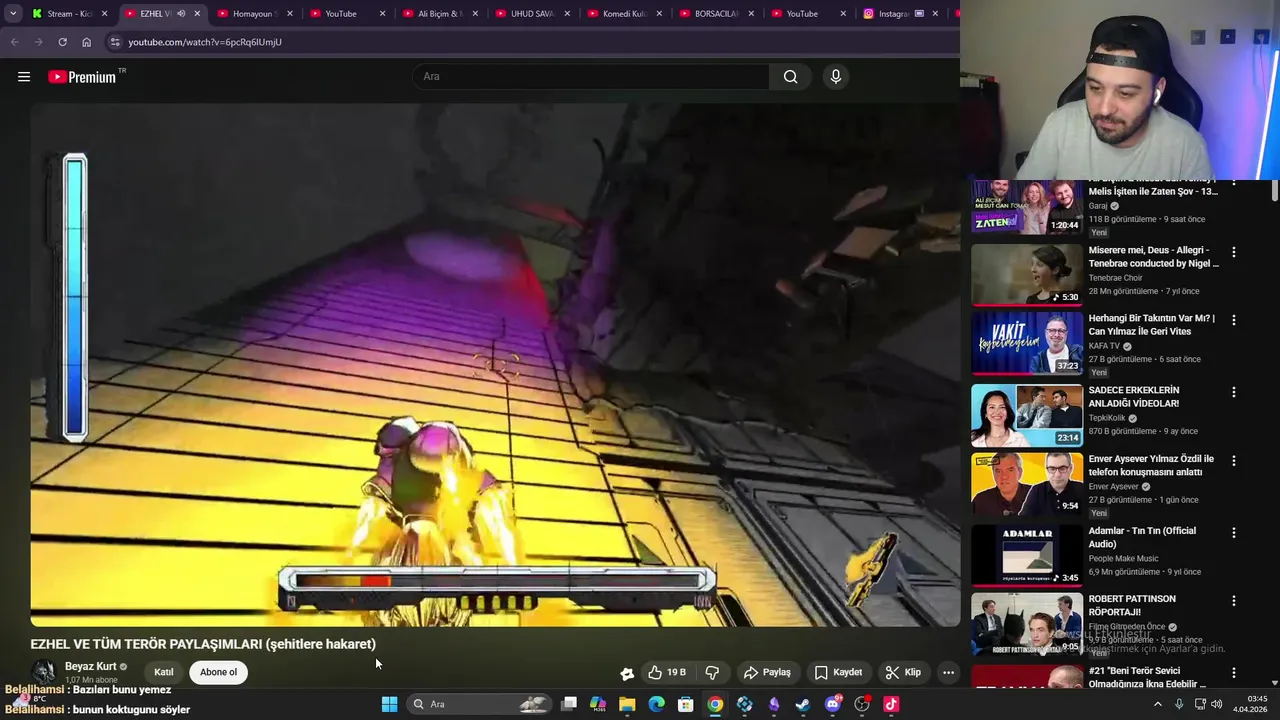Screen dimensions: 1280x720
Task: Start voice search with microphone icon
Action: click(x=836, y=77)
